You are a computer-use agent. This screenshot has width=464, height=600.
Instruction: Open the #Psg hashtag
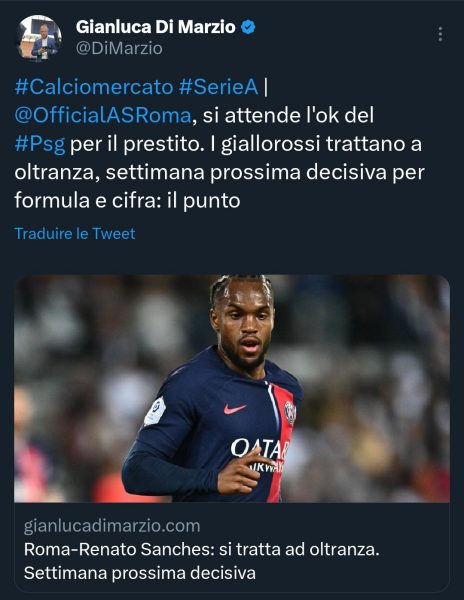pos(40,144)
